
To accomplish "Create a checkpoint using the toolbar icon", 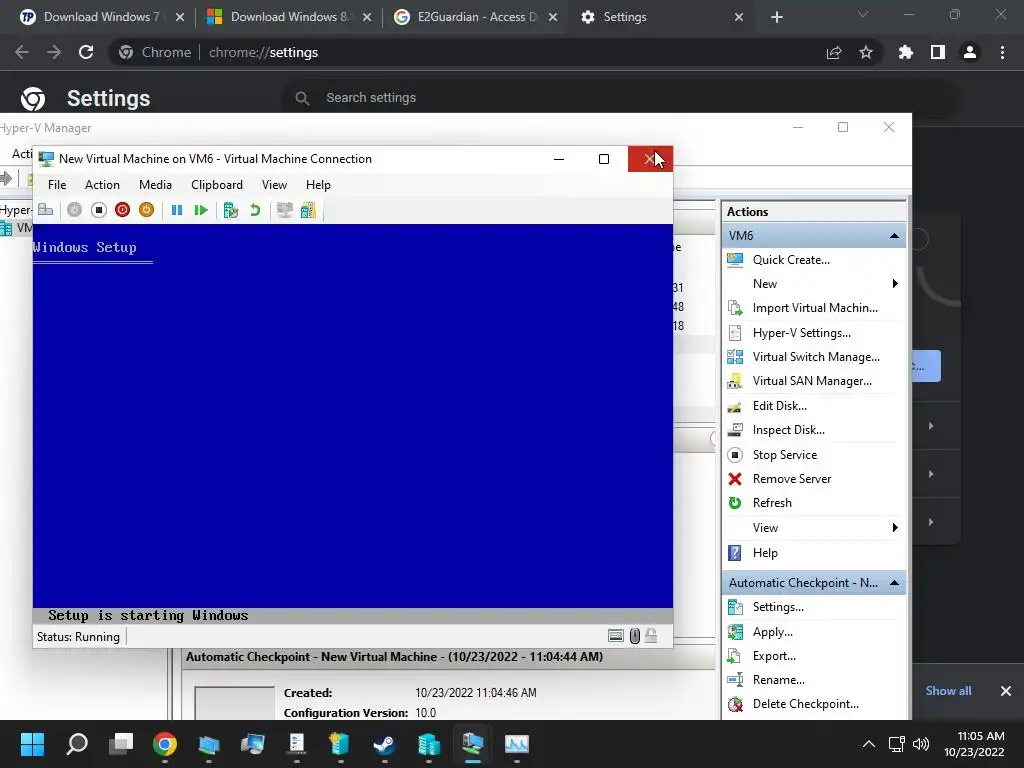I will coord(231,210).
